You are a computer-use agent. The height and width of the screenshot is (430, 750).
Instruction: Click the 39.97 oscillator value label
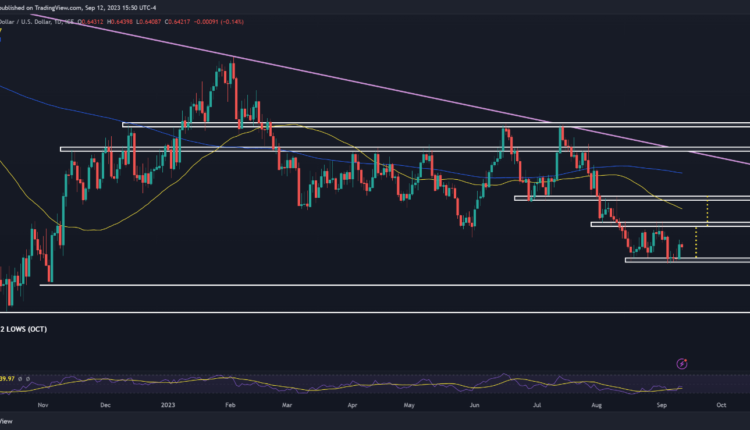click(x=10, y=379)
